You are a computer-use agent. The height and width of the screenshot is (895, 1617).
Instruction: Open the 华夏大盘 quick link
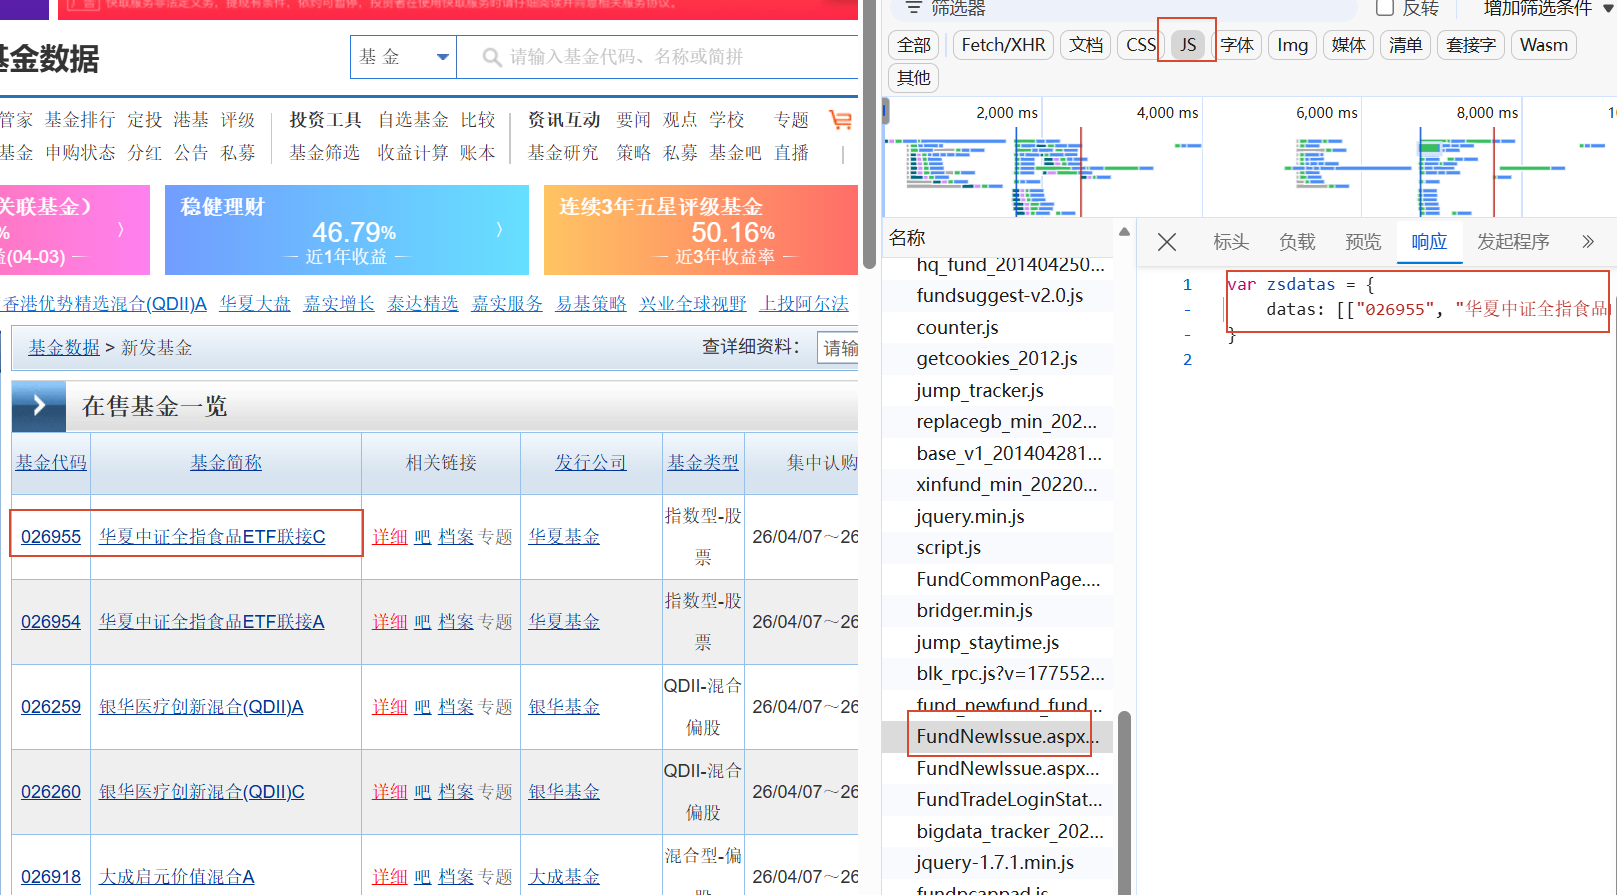click(255, 303)
